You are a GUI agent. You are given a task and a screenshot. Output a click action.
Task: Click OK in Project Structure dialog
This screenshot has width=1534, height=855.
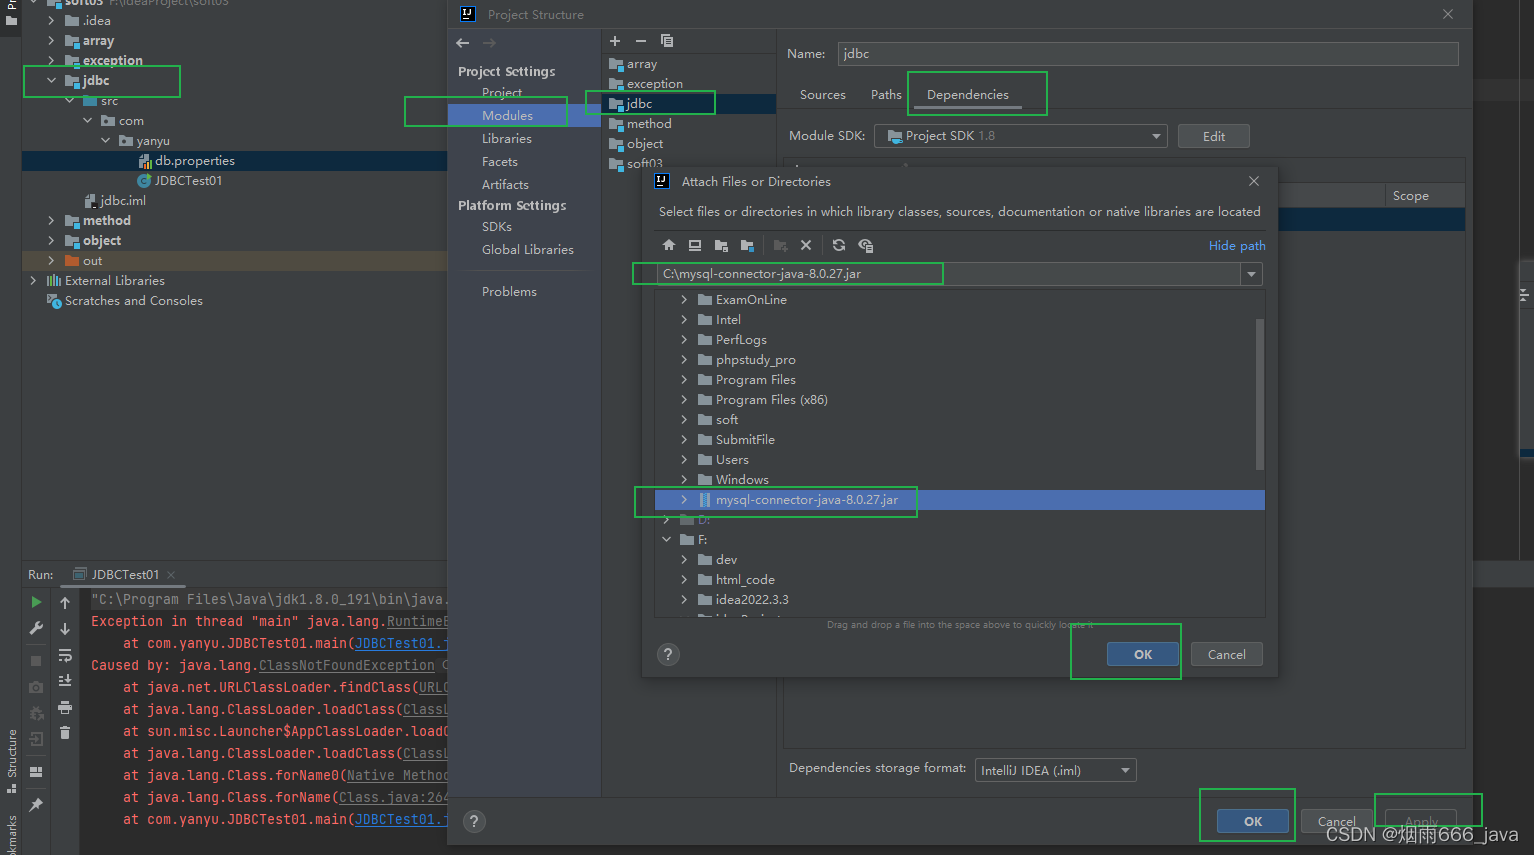[1252, 821]
